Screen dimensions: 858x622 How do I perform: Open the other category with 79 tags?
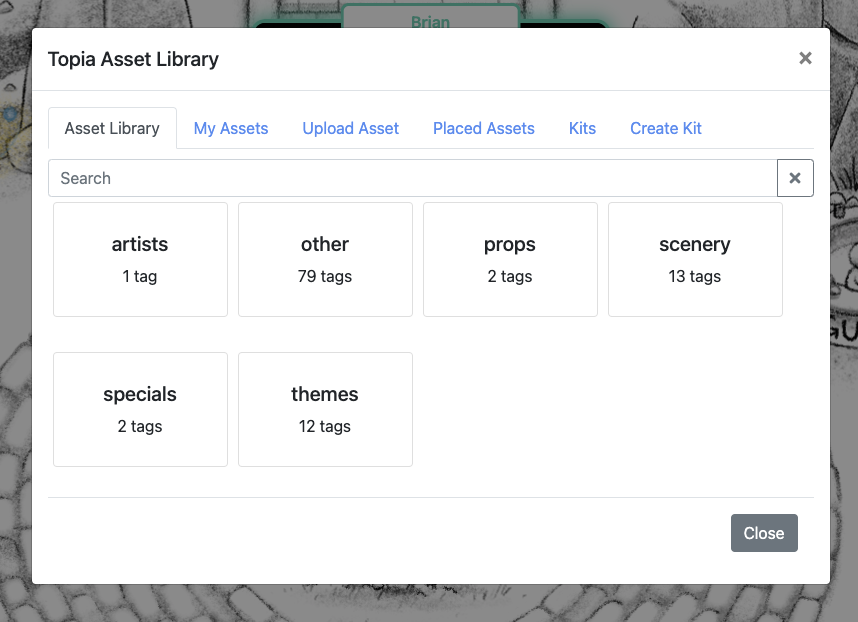[x=325, y=259]
